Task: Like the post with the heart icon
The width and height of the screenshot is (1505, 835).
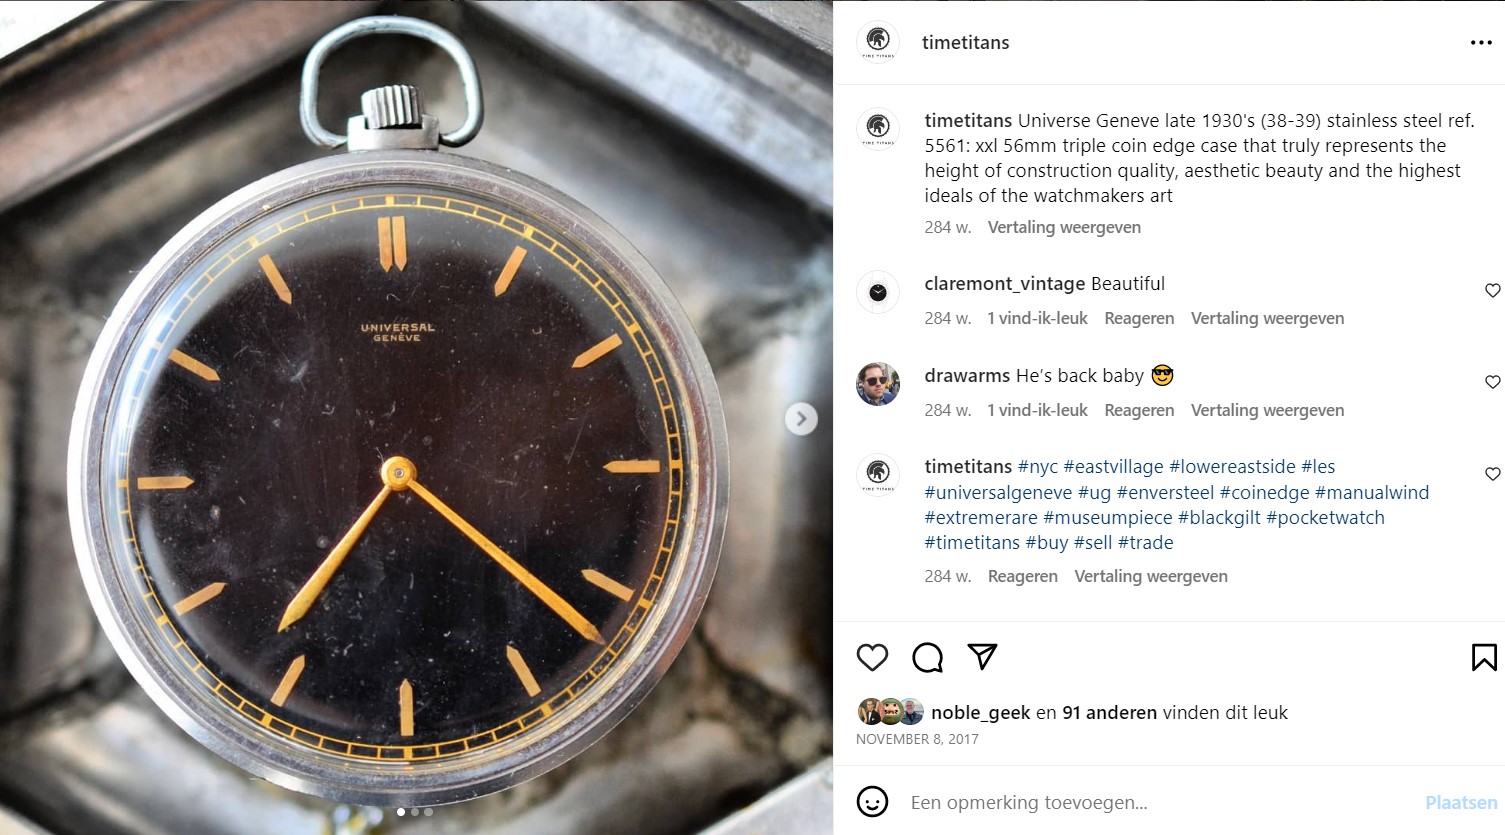Action: (x=872, y=657)
